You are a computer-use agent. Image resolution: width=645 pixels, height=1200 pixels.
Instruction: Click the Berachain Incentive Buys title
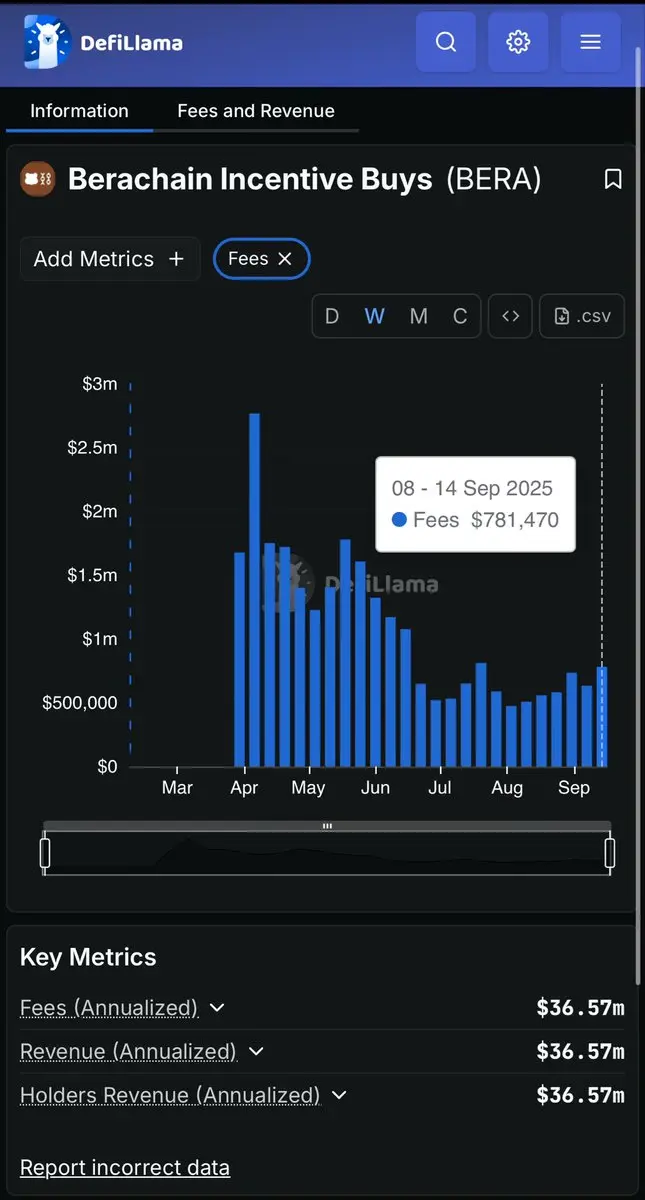coord(250,179)
